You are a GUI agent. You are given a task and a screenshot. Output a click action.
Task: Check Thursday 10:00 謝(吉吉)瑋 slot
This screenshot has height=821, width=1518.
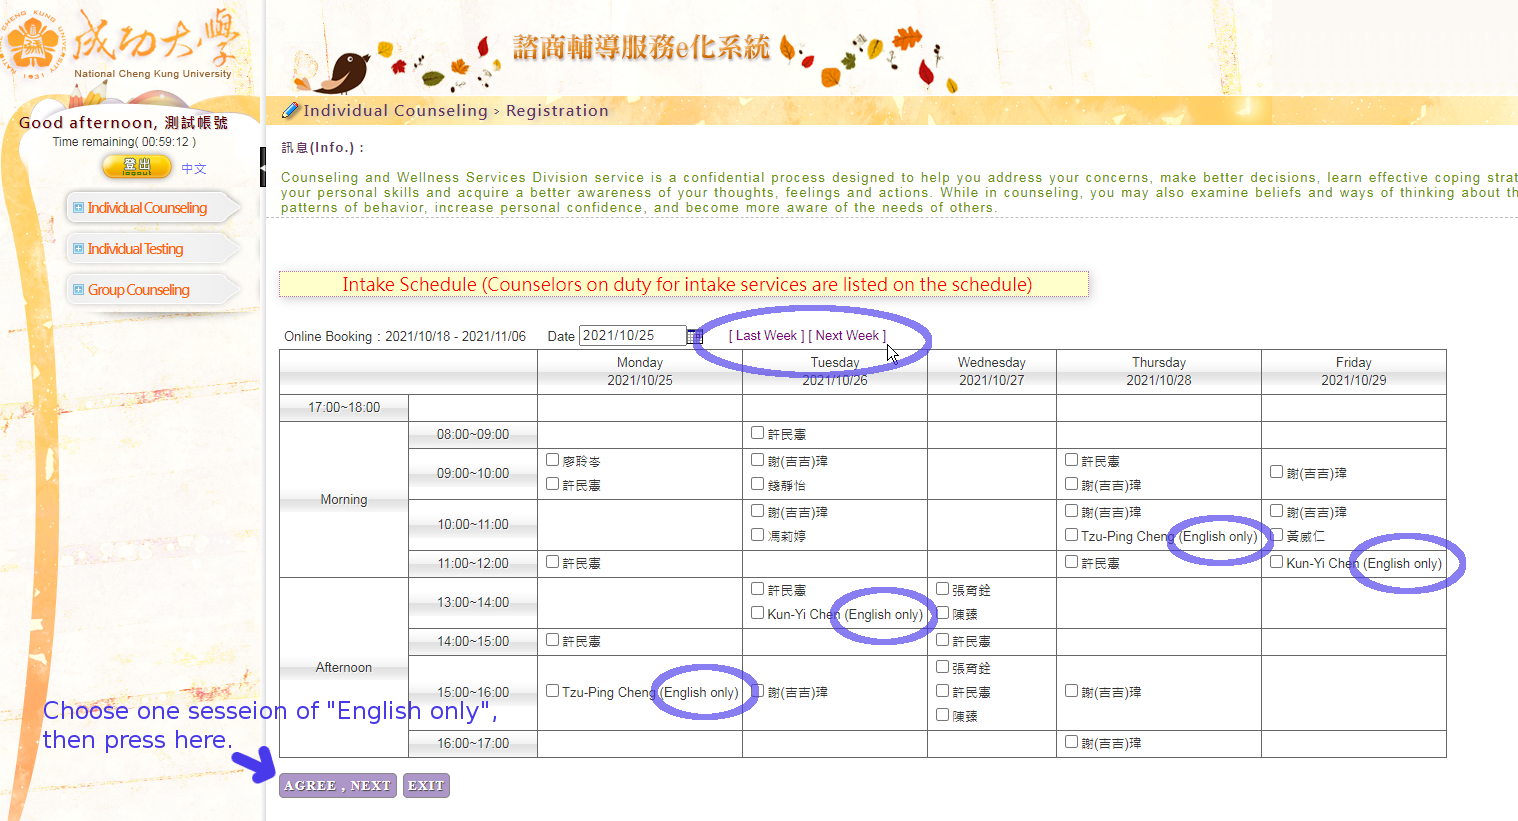tap(1072, 511)
